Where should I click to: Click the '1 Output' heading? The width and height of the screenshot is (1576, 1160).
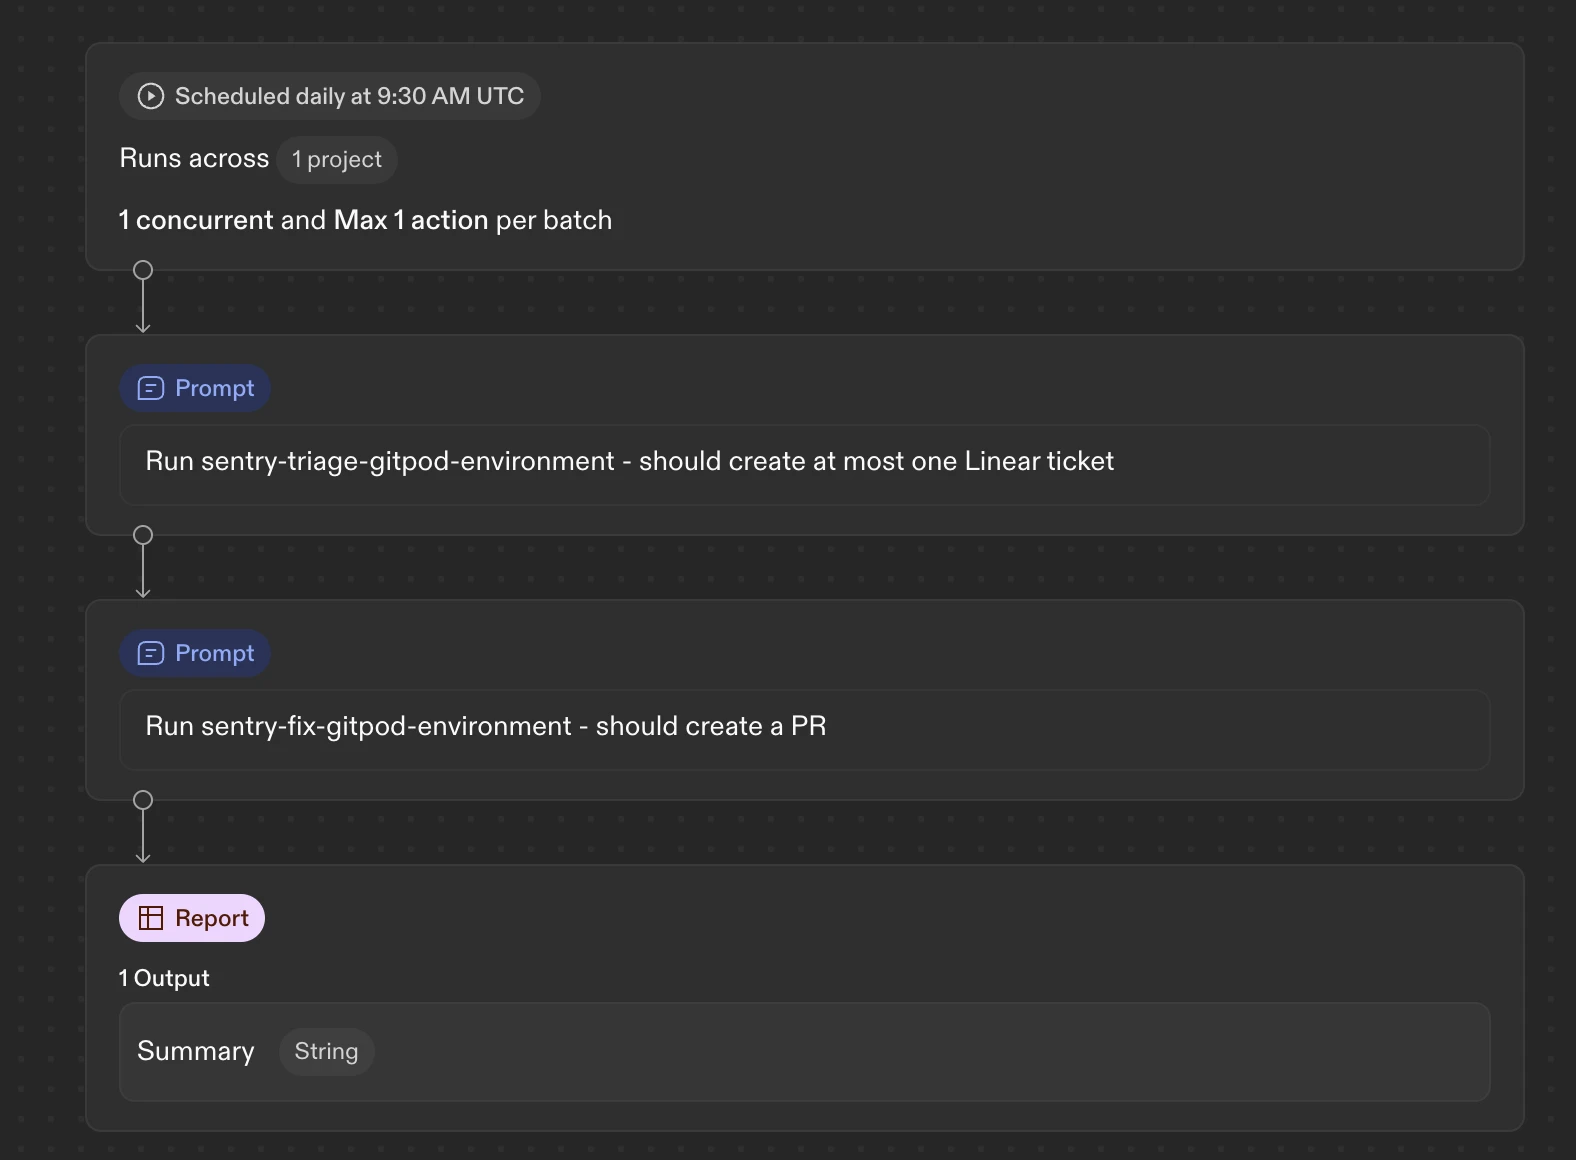(164, 978)
